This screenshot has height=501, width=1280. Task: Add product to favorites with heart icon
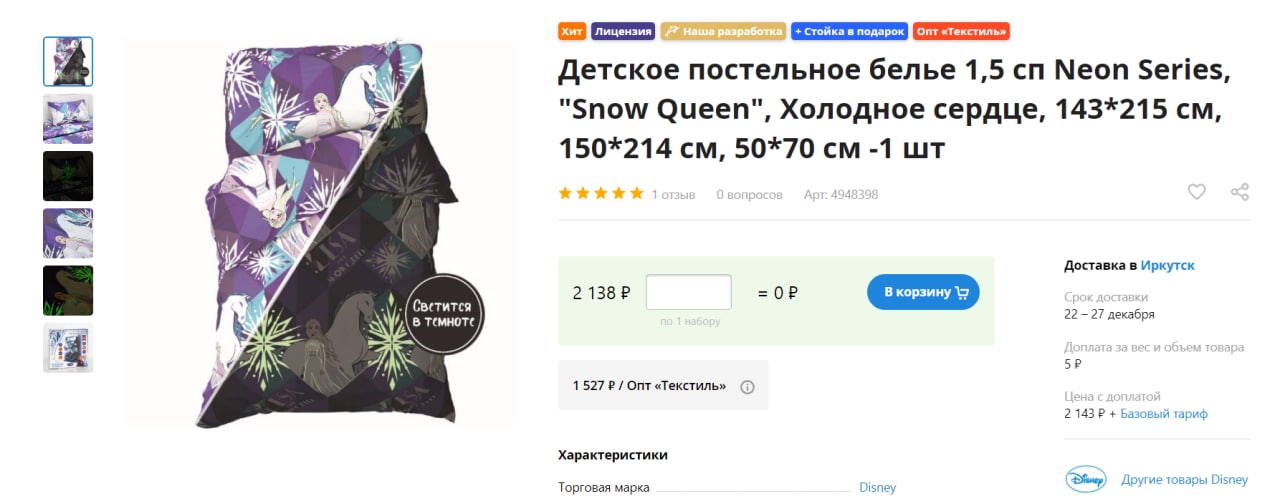coord(1196,192)
